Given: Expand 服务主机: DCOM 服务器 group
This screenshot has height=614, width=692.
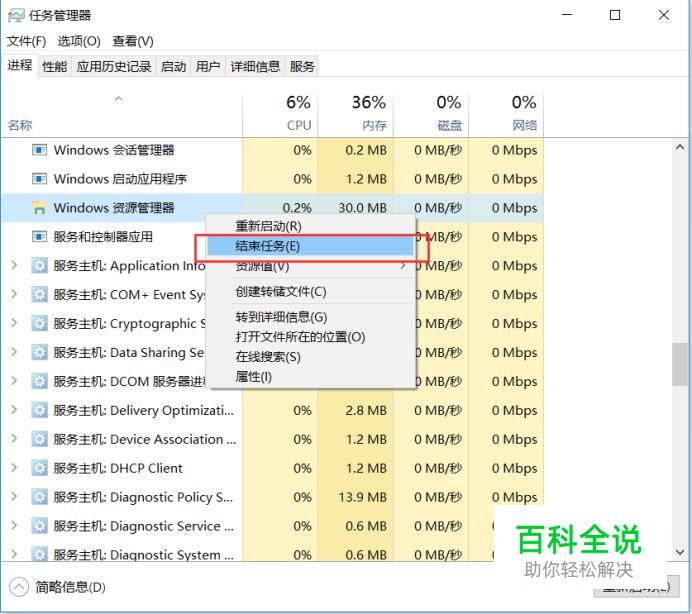Looking at the screenshot, I should 14,381.
